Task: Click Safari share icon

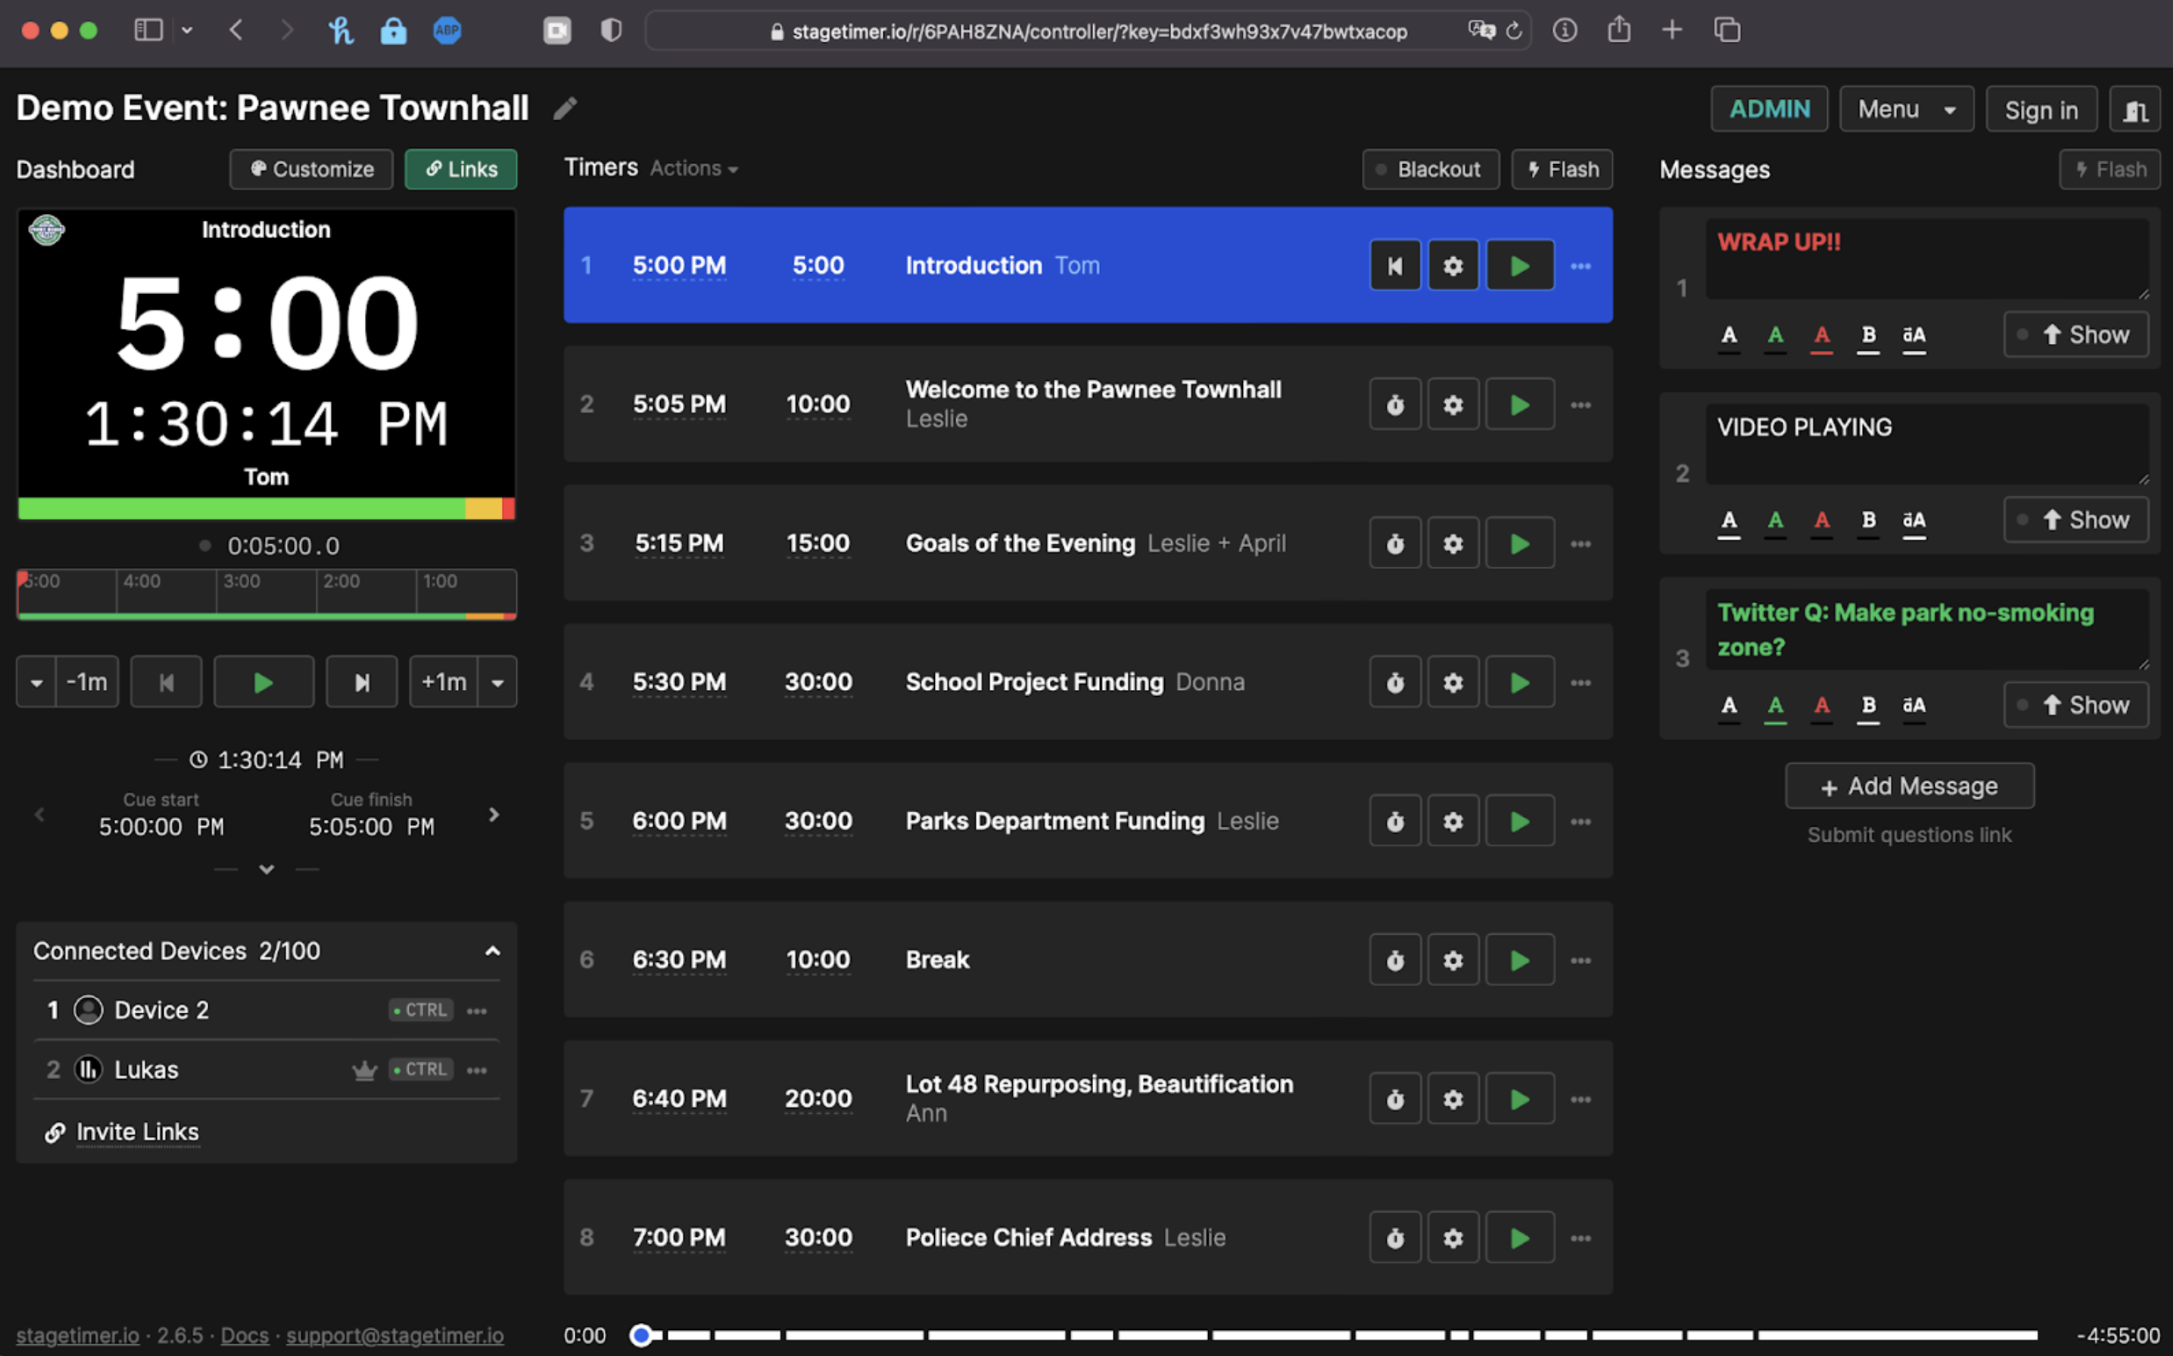Action: click(1618, 31)
